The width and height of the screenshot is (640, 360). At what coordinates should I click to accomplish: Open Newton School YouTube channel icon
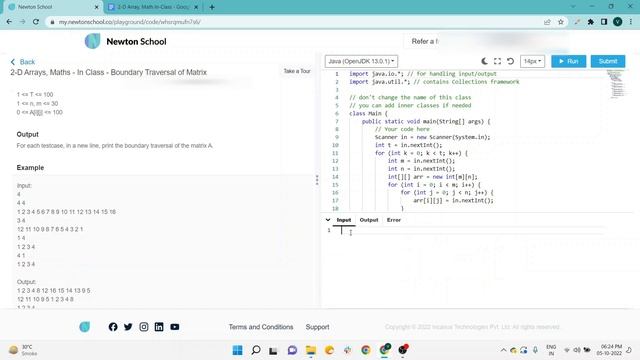tap(175, 327)
